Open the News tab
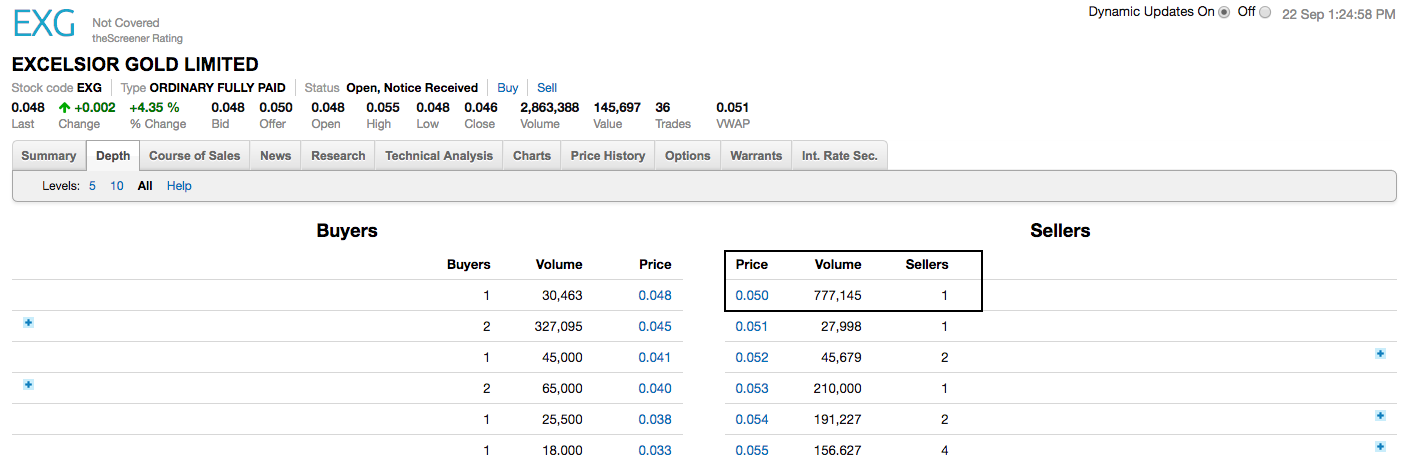 (x=276, y=156)
